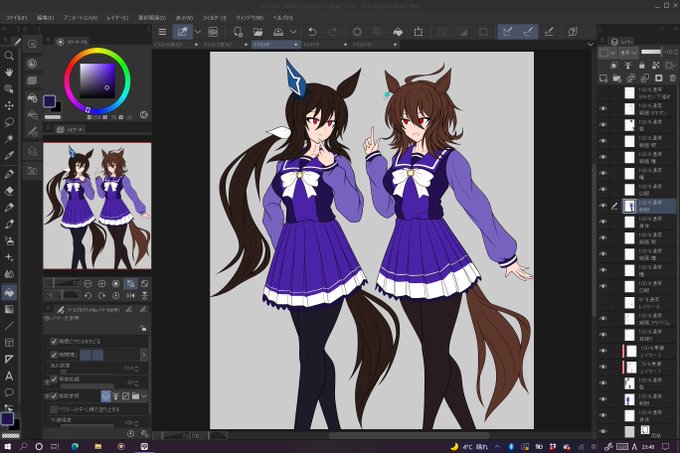Open Windows Start menu
Viewport: 680px width, 453px height.
[x=7, y=446]
